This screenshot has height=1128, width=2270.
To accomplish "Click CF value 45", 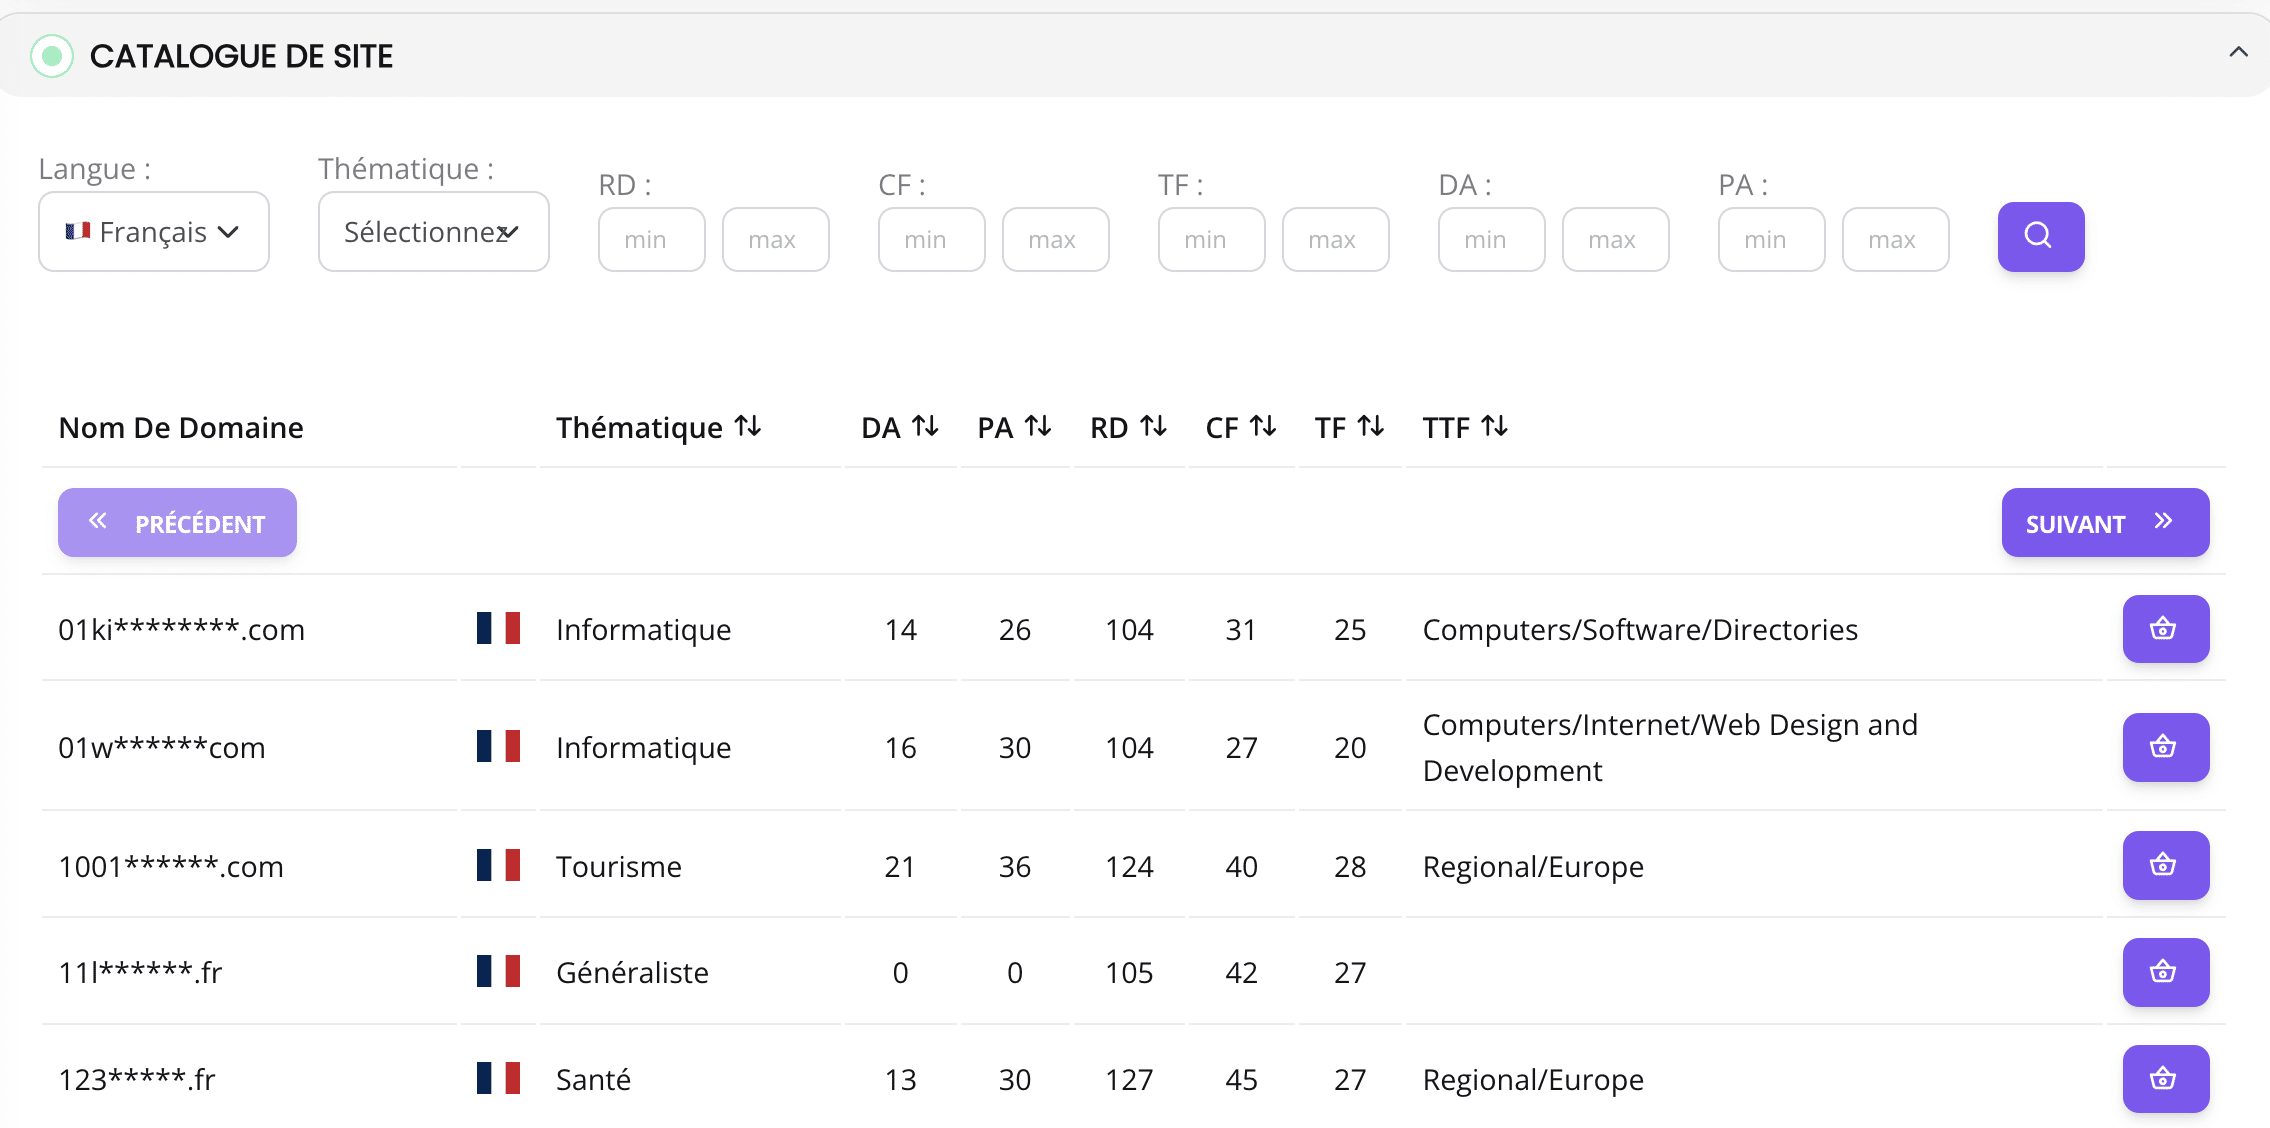I will pos(1241,1080).
